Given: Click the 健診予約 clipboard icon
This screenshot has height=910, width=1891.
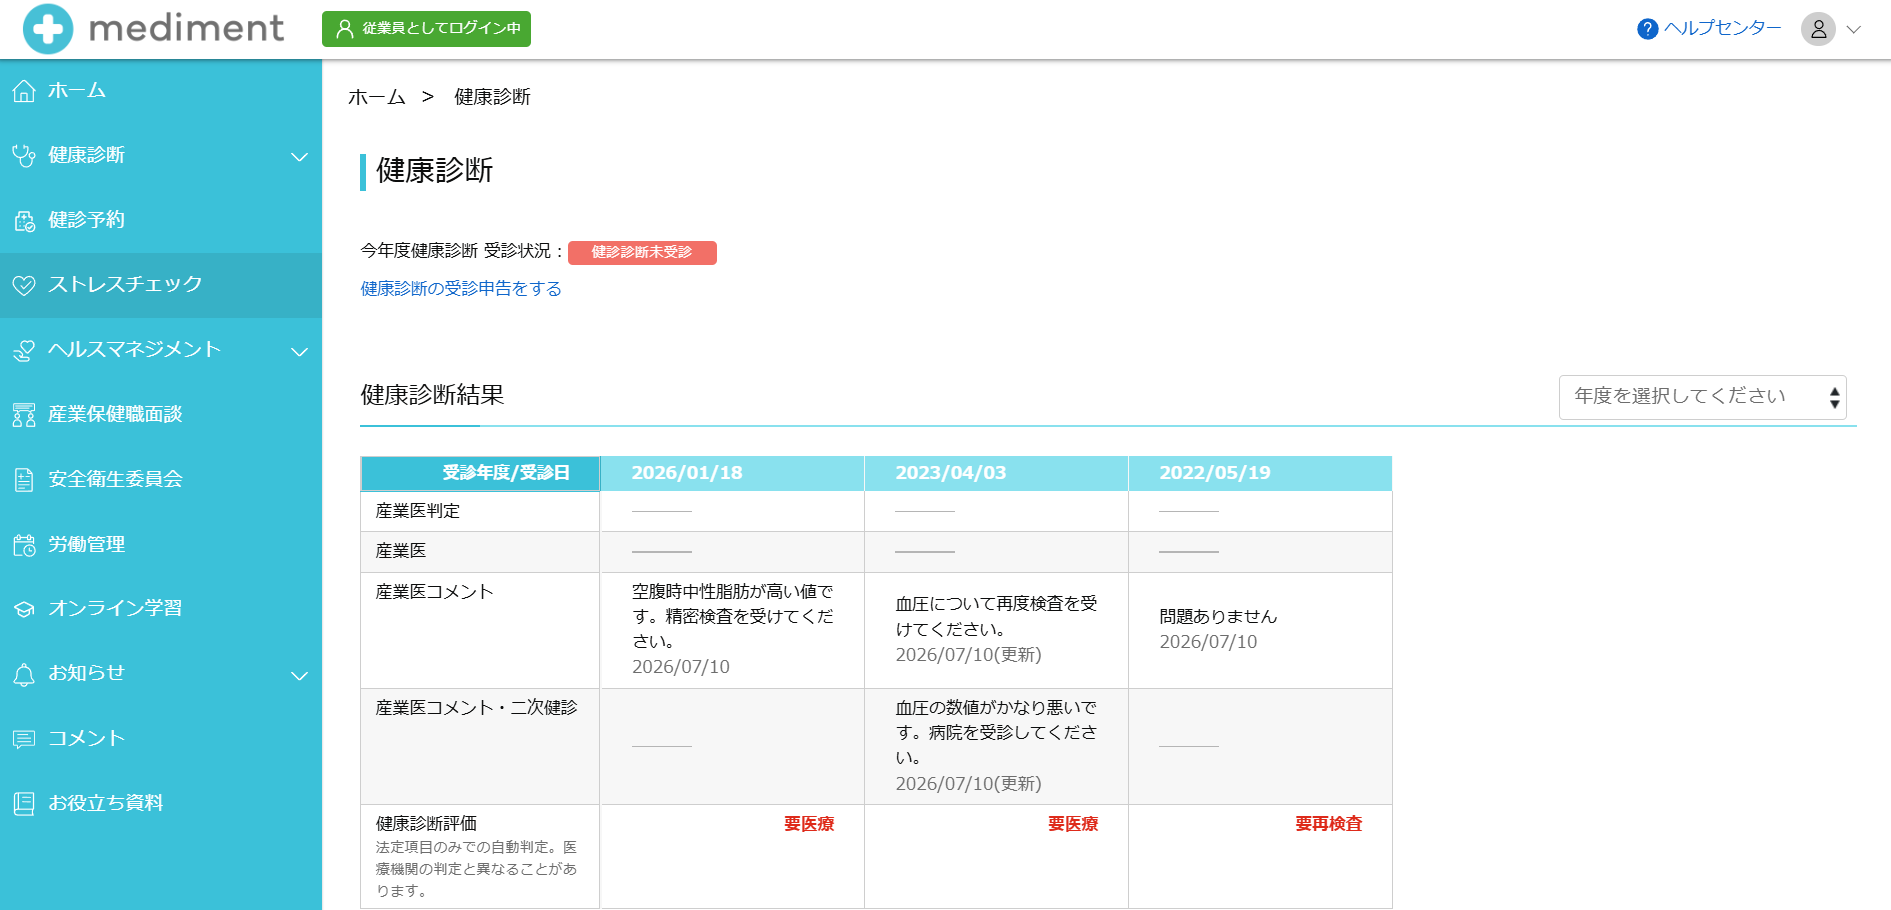Looking at the screenshot, I should point(24,221).
